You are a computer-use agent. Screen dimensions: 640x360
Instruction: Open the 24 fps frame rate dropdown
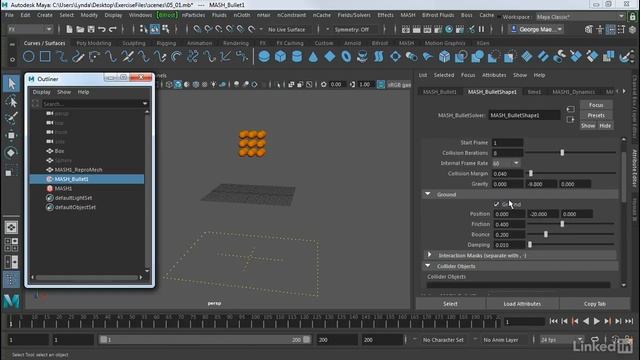pos(562,340)
